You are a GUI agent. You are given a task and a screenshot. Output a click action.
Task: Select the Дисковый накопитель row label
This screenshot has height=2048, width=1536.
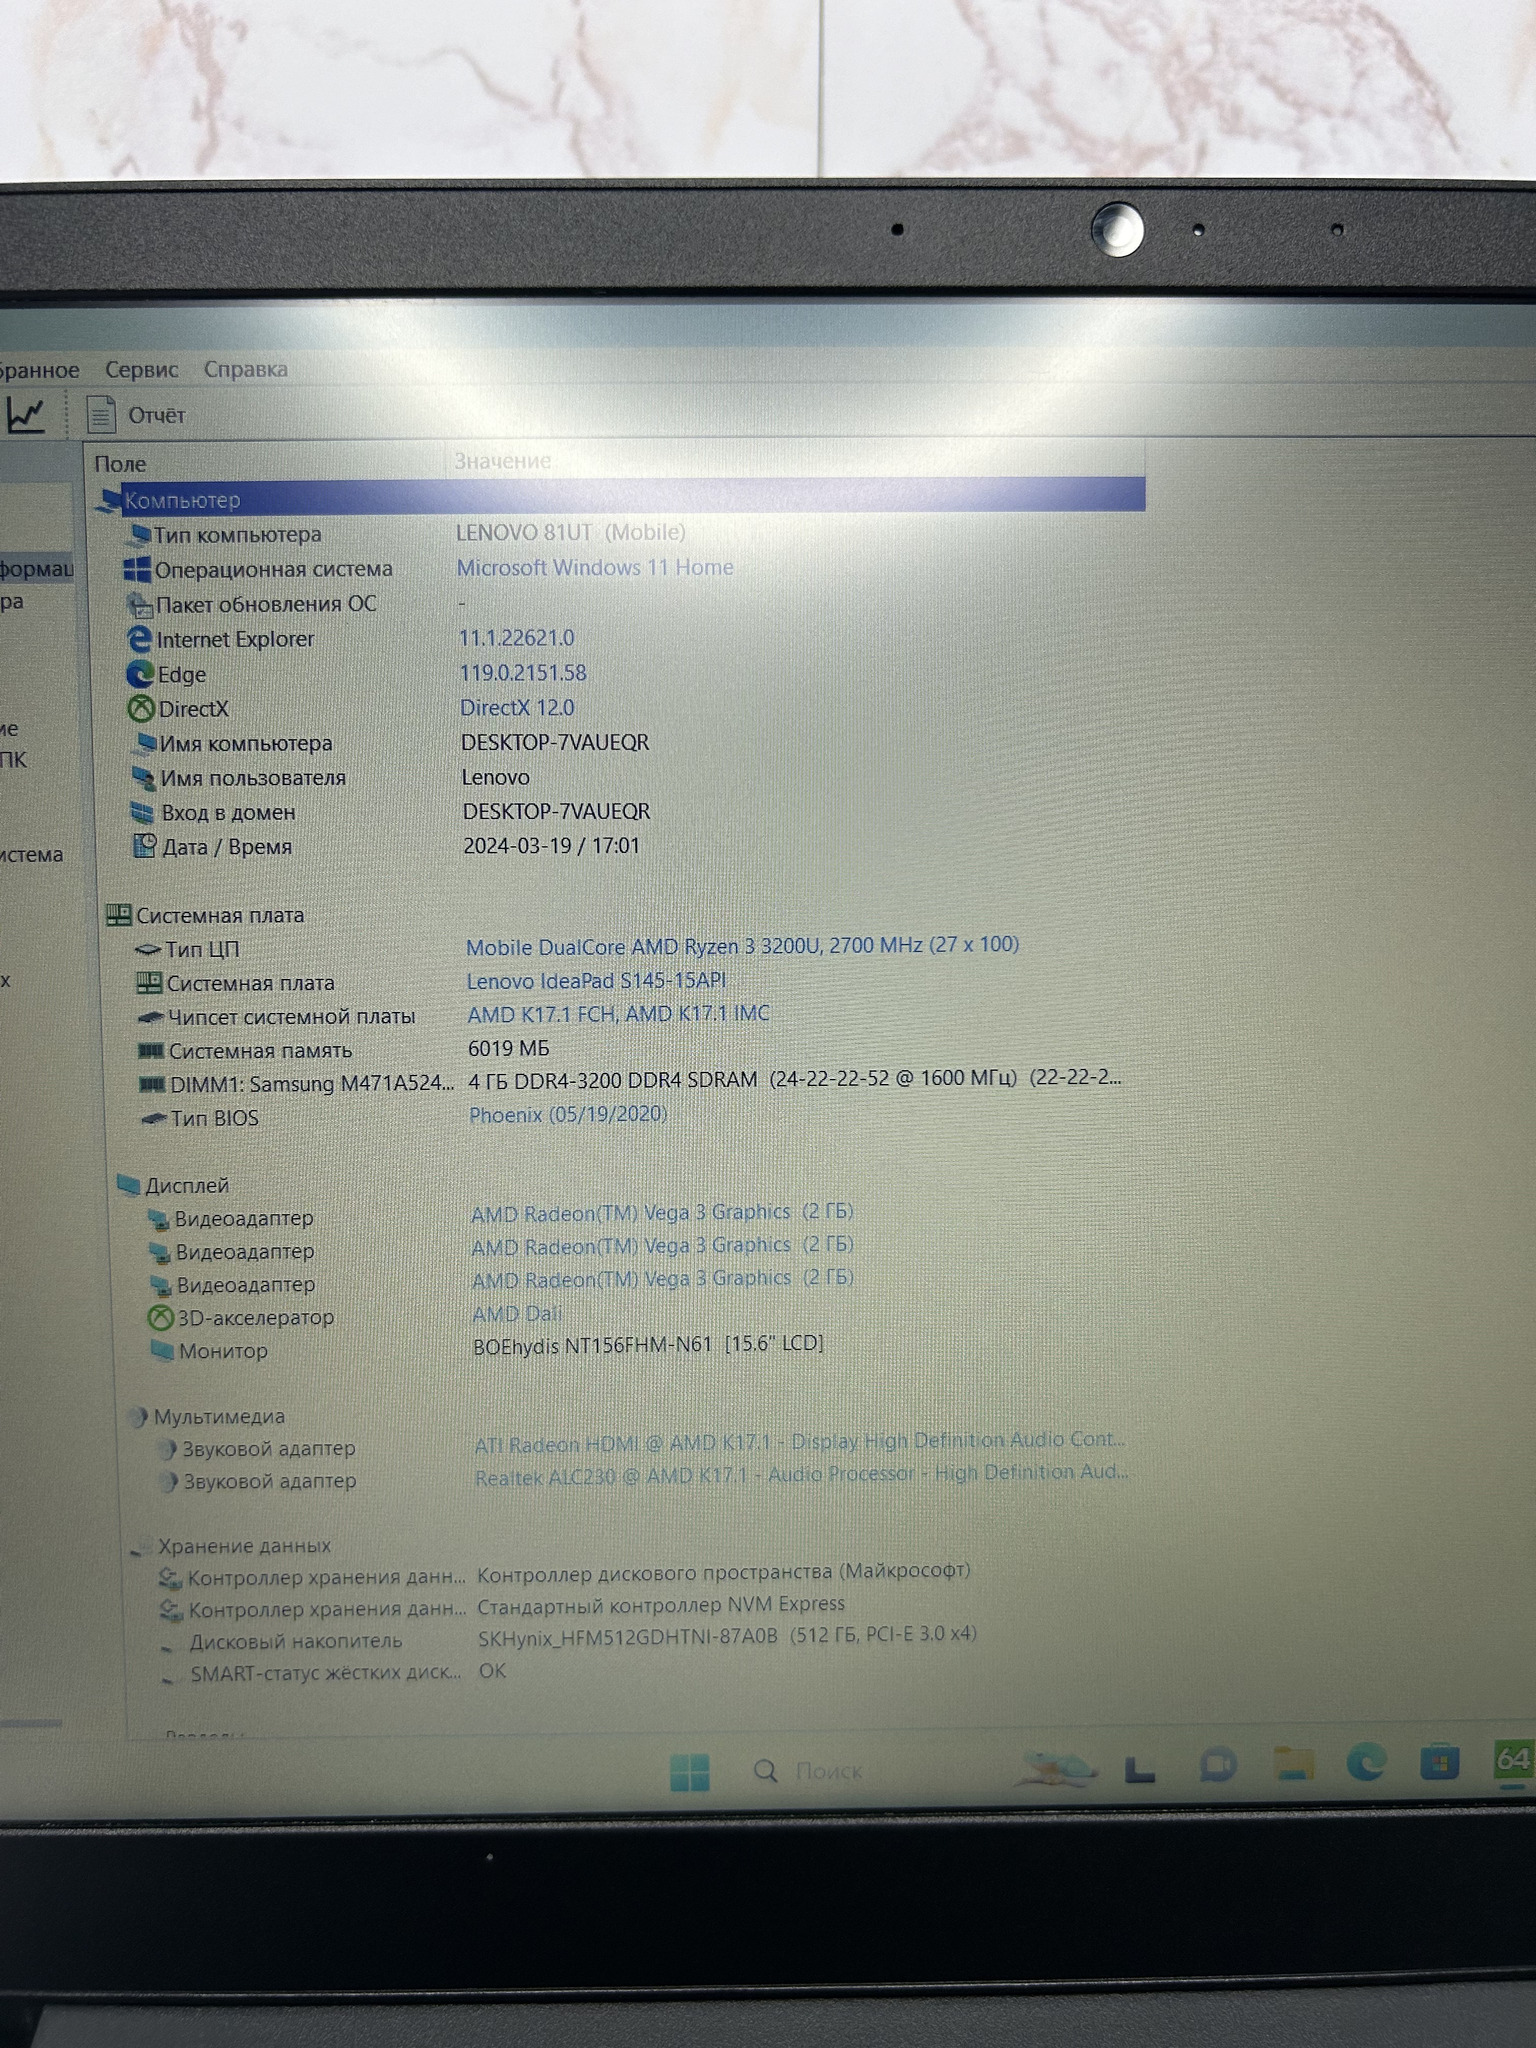[296, 1641]
